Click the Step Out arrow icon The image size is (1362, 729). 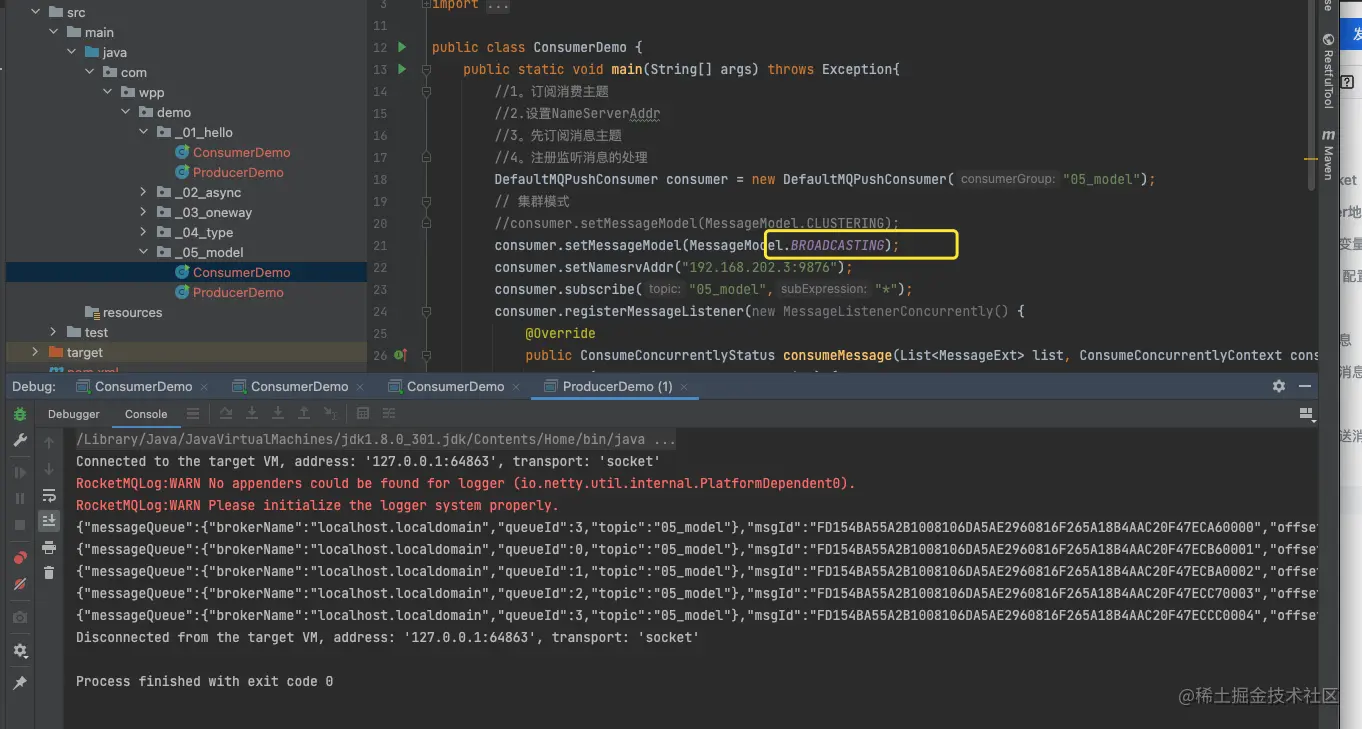point(304,413)
